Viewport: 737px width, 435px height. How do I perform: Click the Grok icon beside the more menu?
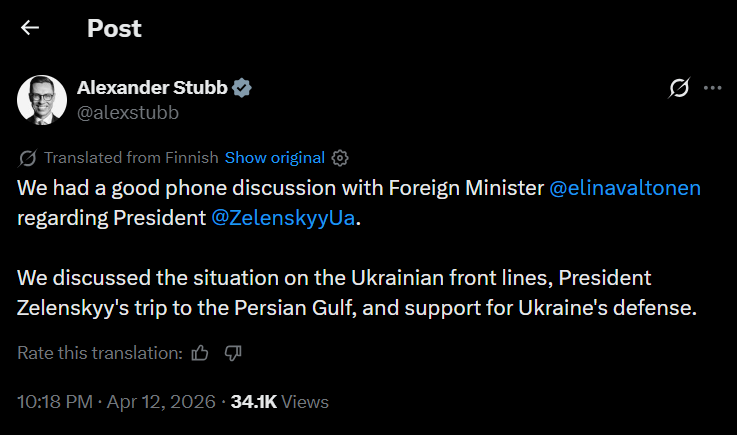click(x=678, y=88)
